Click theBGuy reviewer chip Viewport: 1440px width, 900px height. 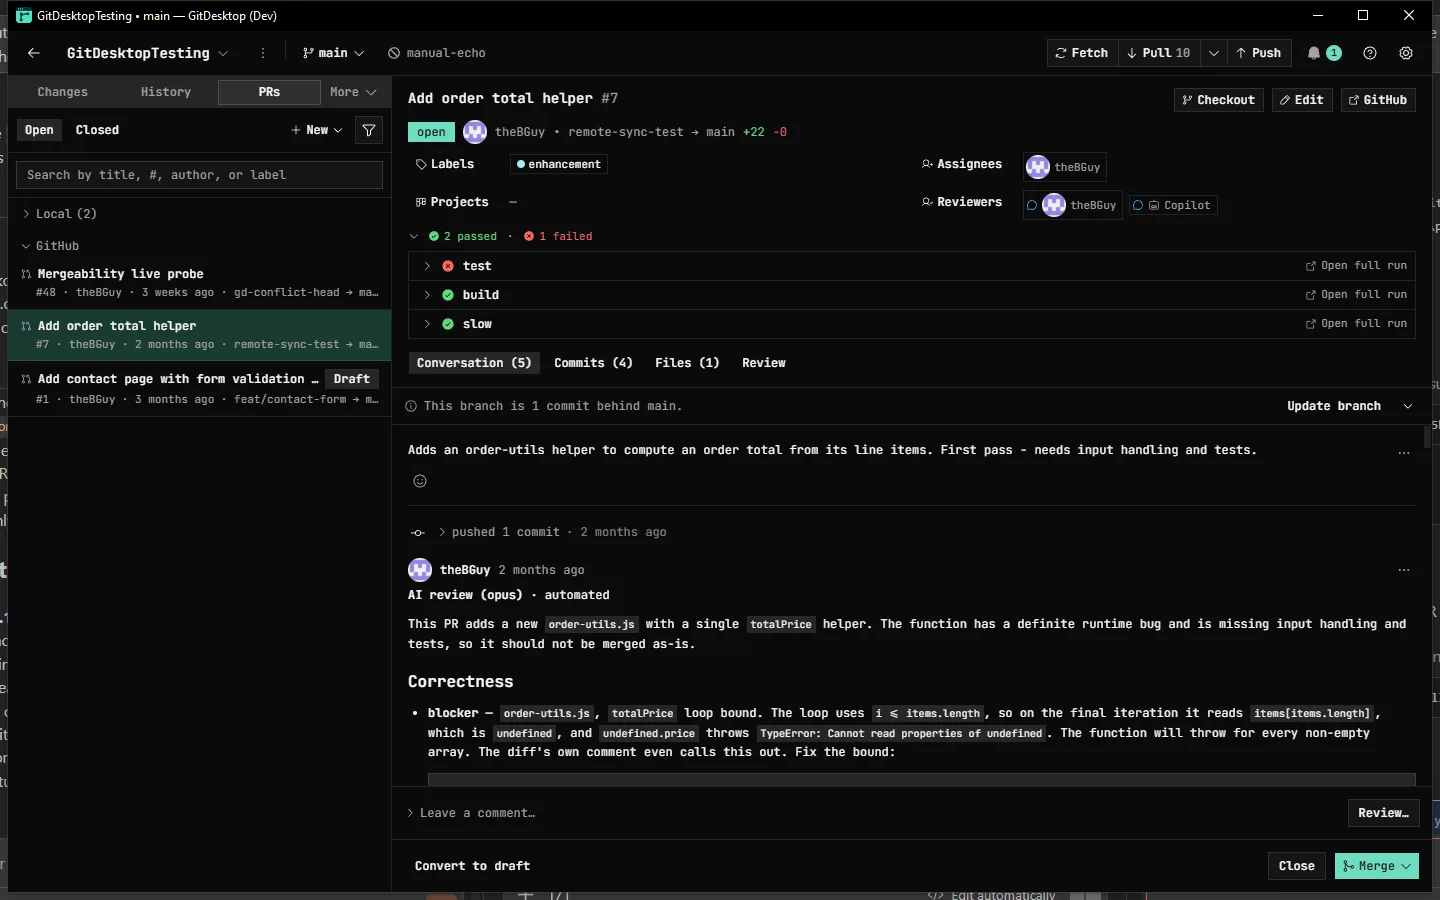(x=1072, y=205)
